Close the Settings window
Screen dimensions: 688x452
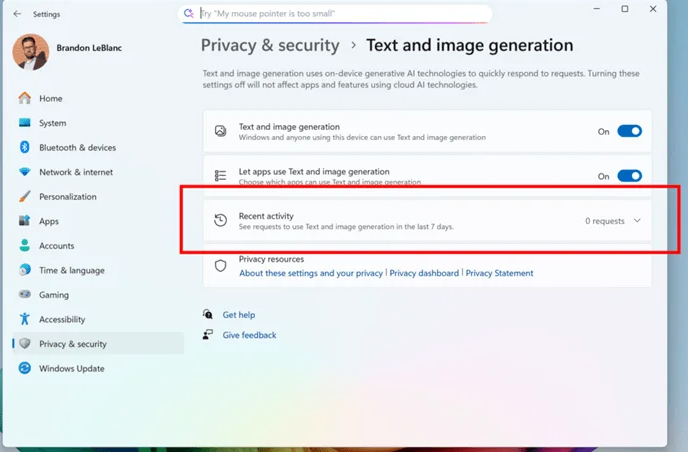[653, 9]
